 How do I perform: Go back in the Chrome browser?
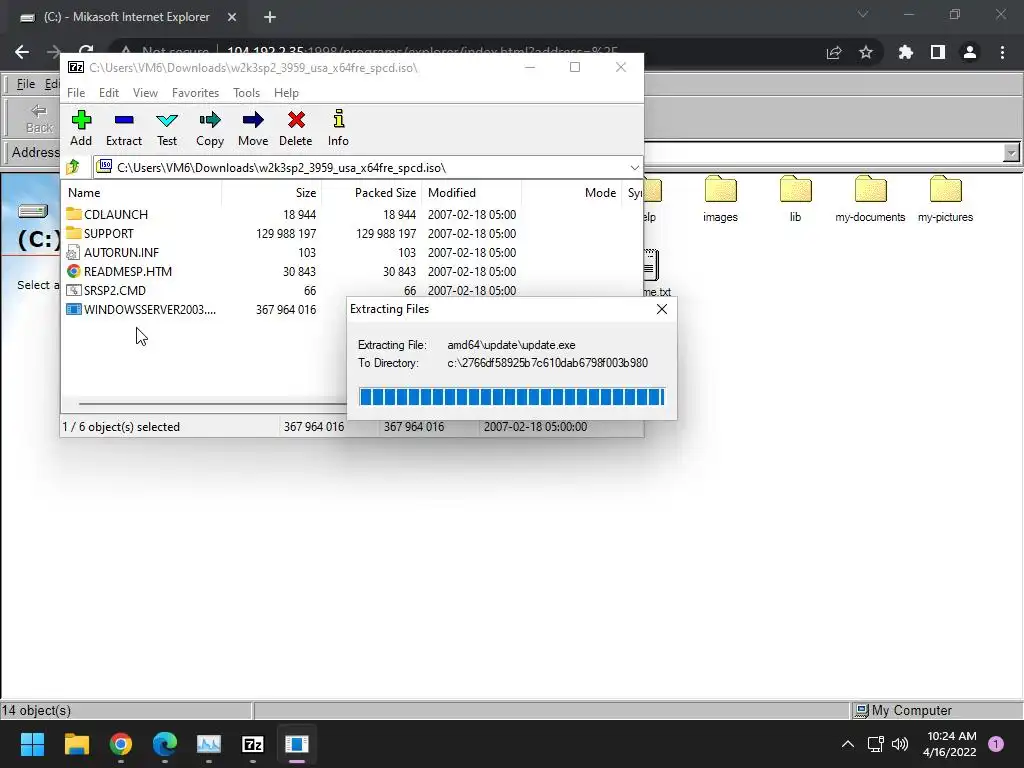[x=22, y=52]
